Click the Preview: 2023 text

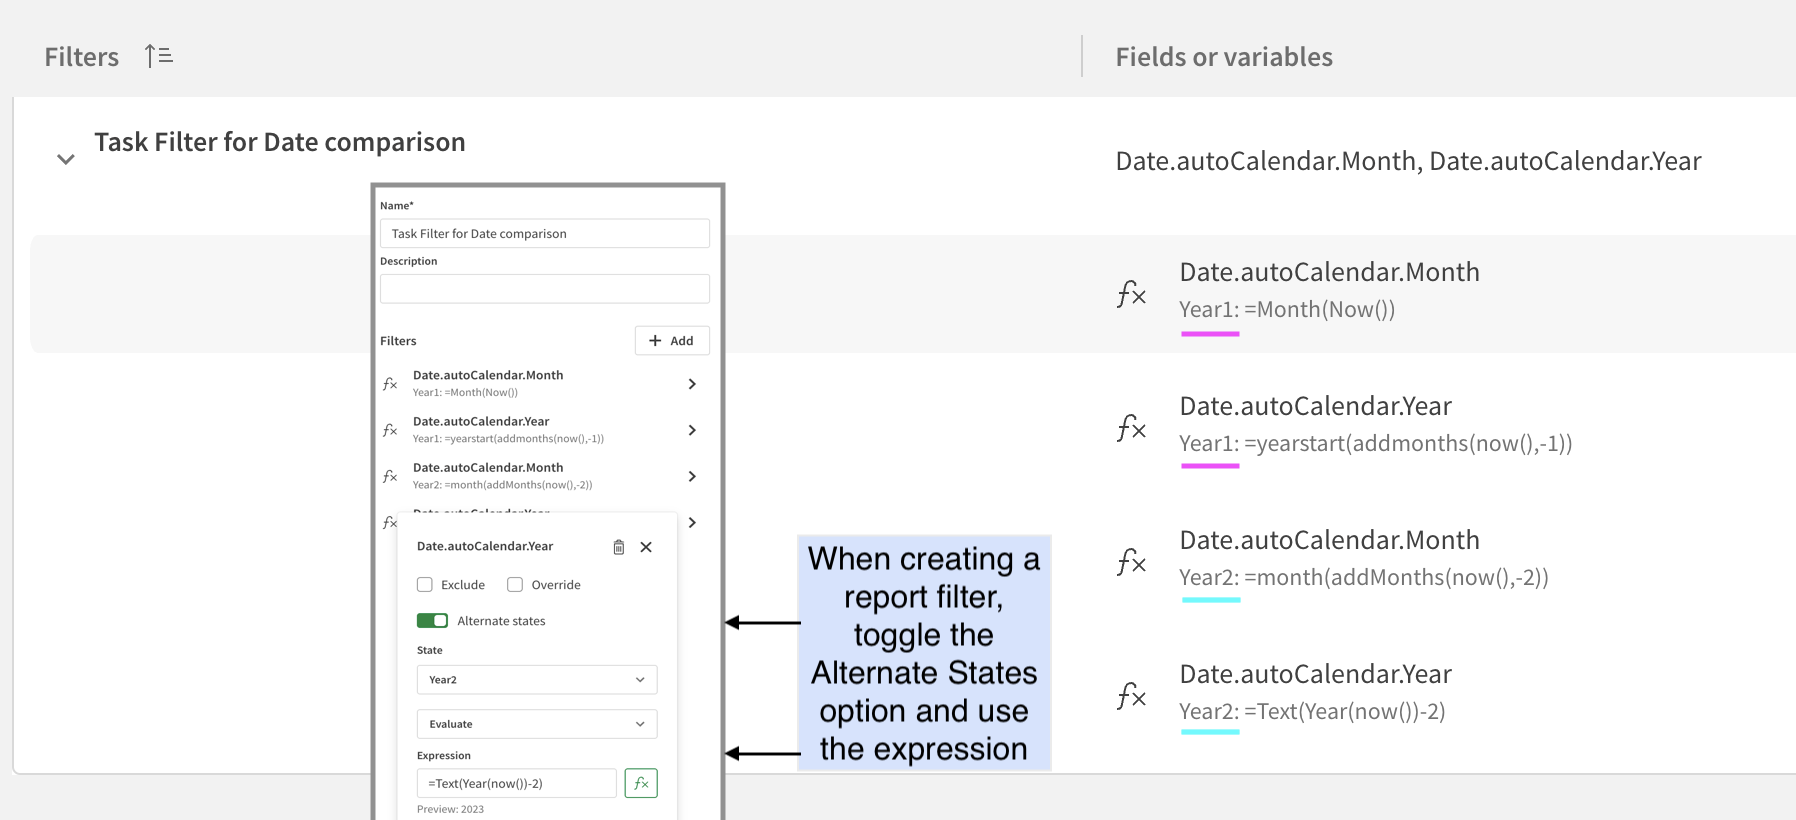pyautogui.click(x=450, y=809)
